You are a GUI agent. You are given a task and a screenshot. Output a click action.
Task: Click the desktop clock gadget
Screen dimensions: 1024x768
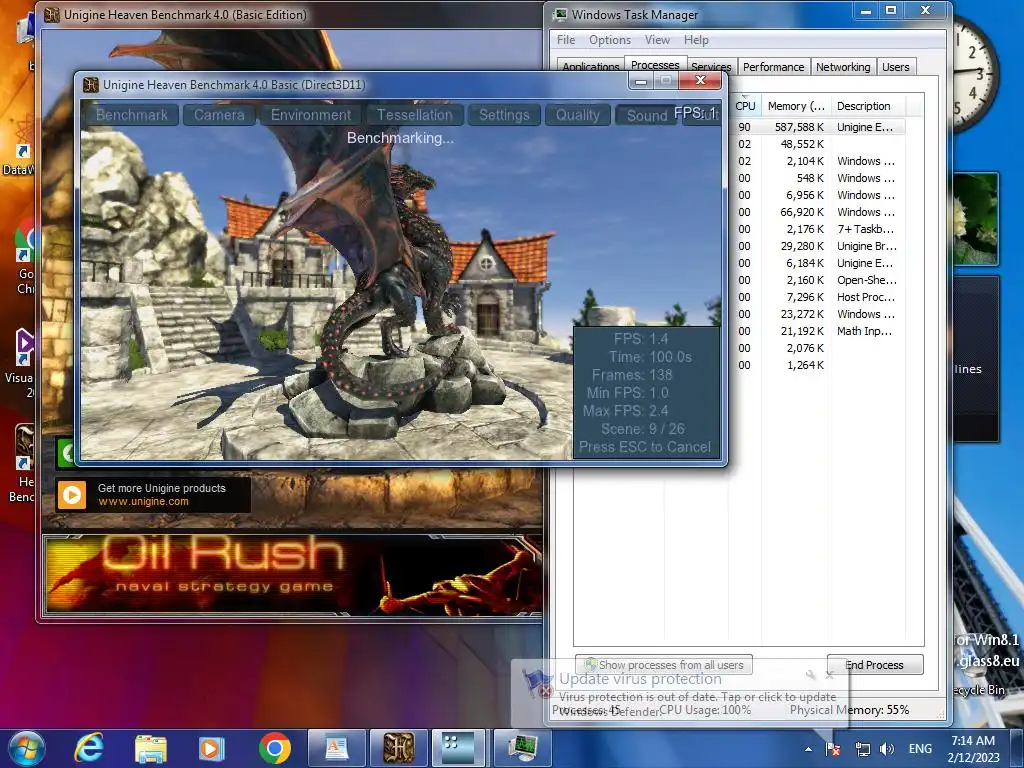point(974,72)
